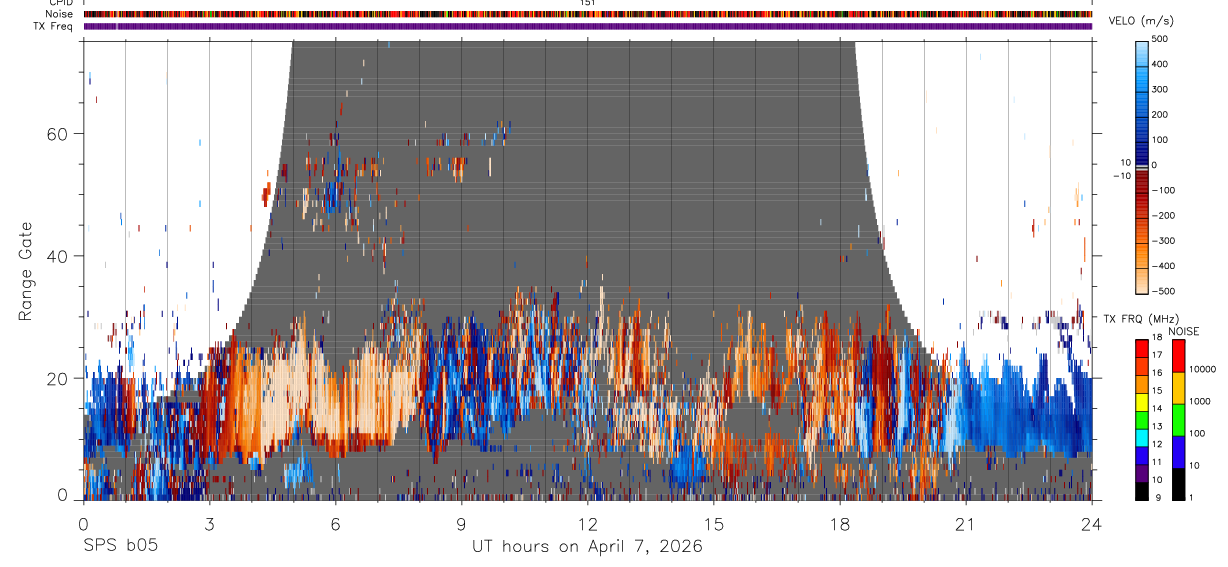Click the '12' UT hour axis label
Image resolution: width=1228 pixels, height=567 pixels.
point(588,523)
